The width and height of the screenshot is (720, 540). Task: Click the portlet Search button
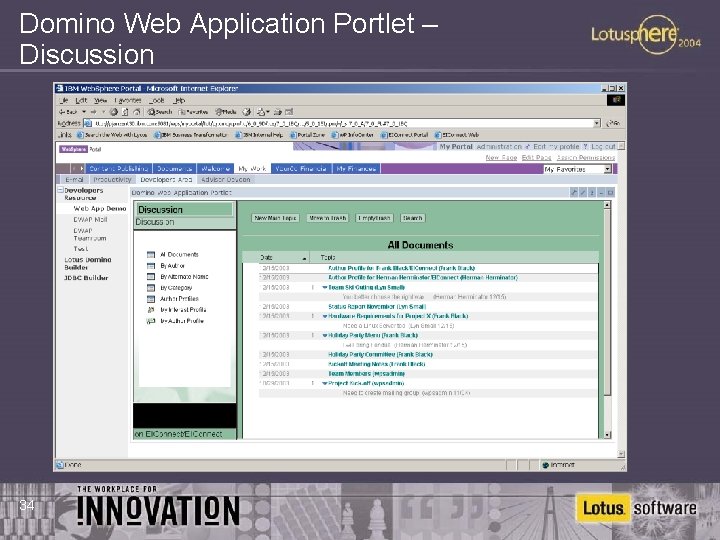412,218
